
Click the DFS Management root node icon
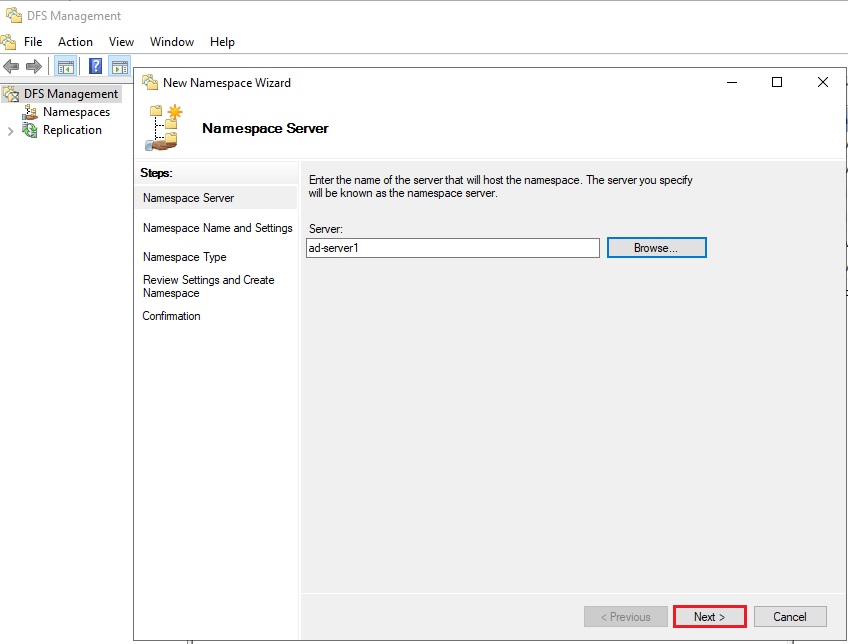point(10,93)
